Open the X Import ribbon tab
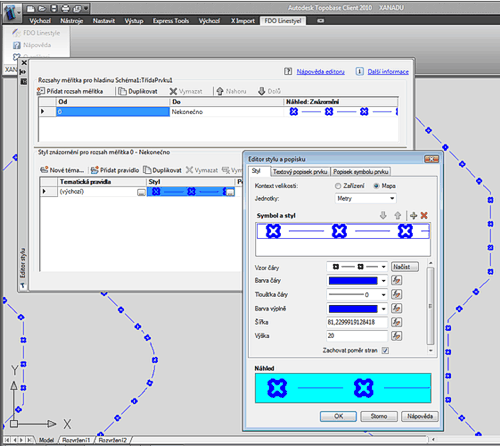The image size is (500, 446). click(243, 21)
